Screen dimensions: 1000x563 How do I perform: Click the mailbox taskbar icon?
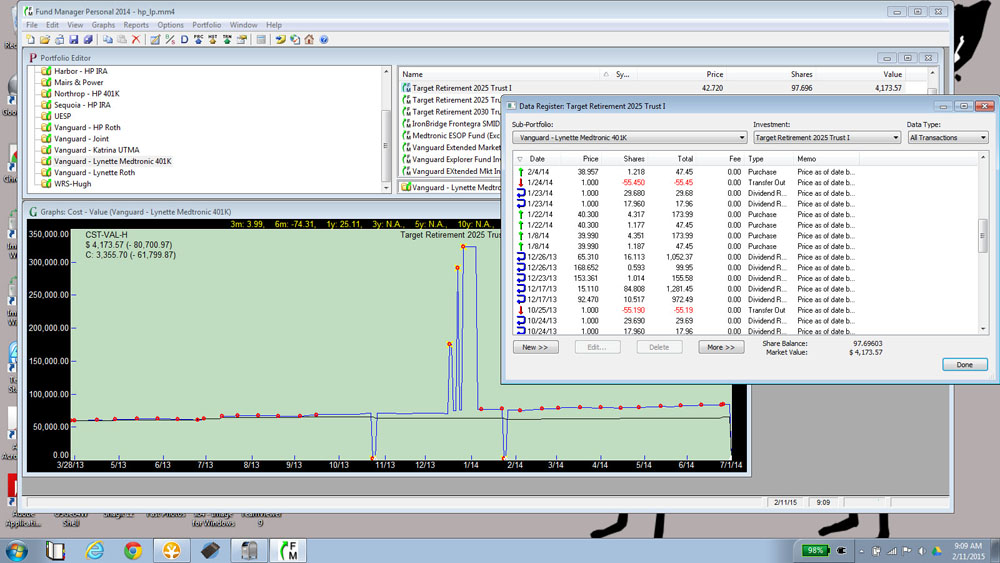(249, 550)
